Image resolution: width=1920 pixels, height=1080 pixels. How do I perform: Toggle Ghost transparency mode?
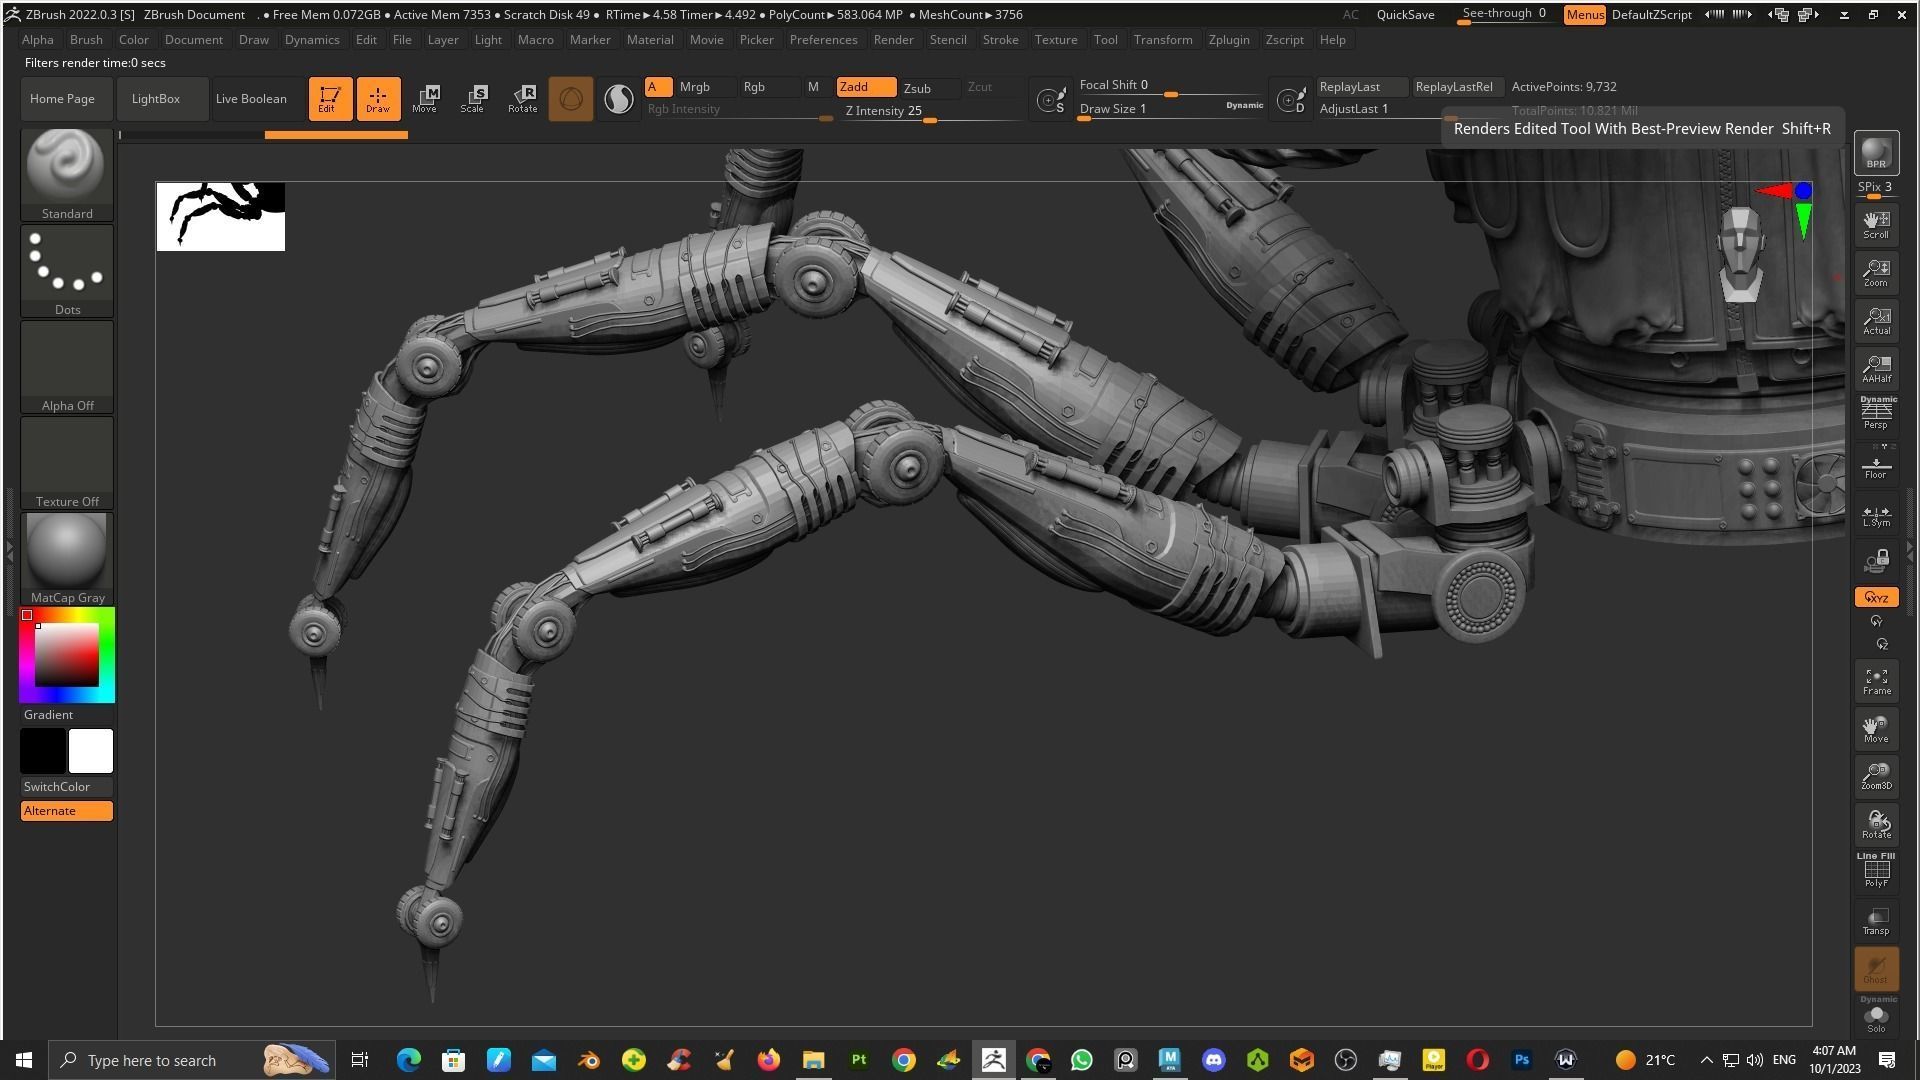tap(1876, 968)
